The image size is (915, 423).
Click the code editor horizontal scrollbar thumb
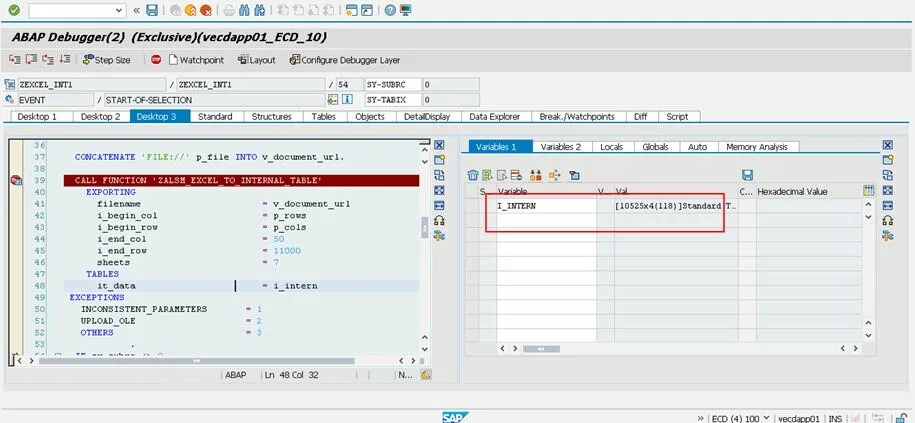(196, 361)
